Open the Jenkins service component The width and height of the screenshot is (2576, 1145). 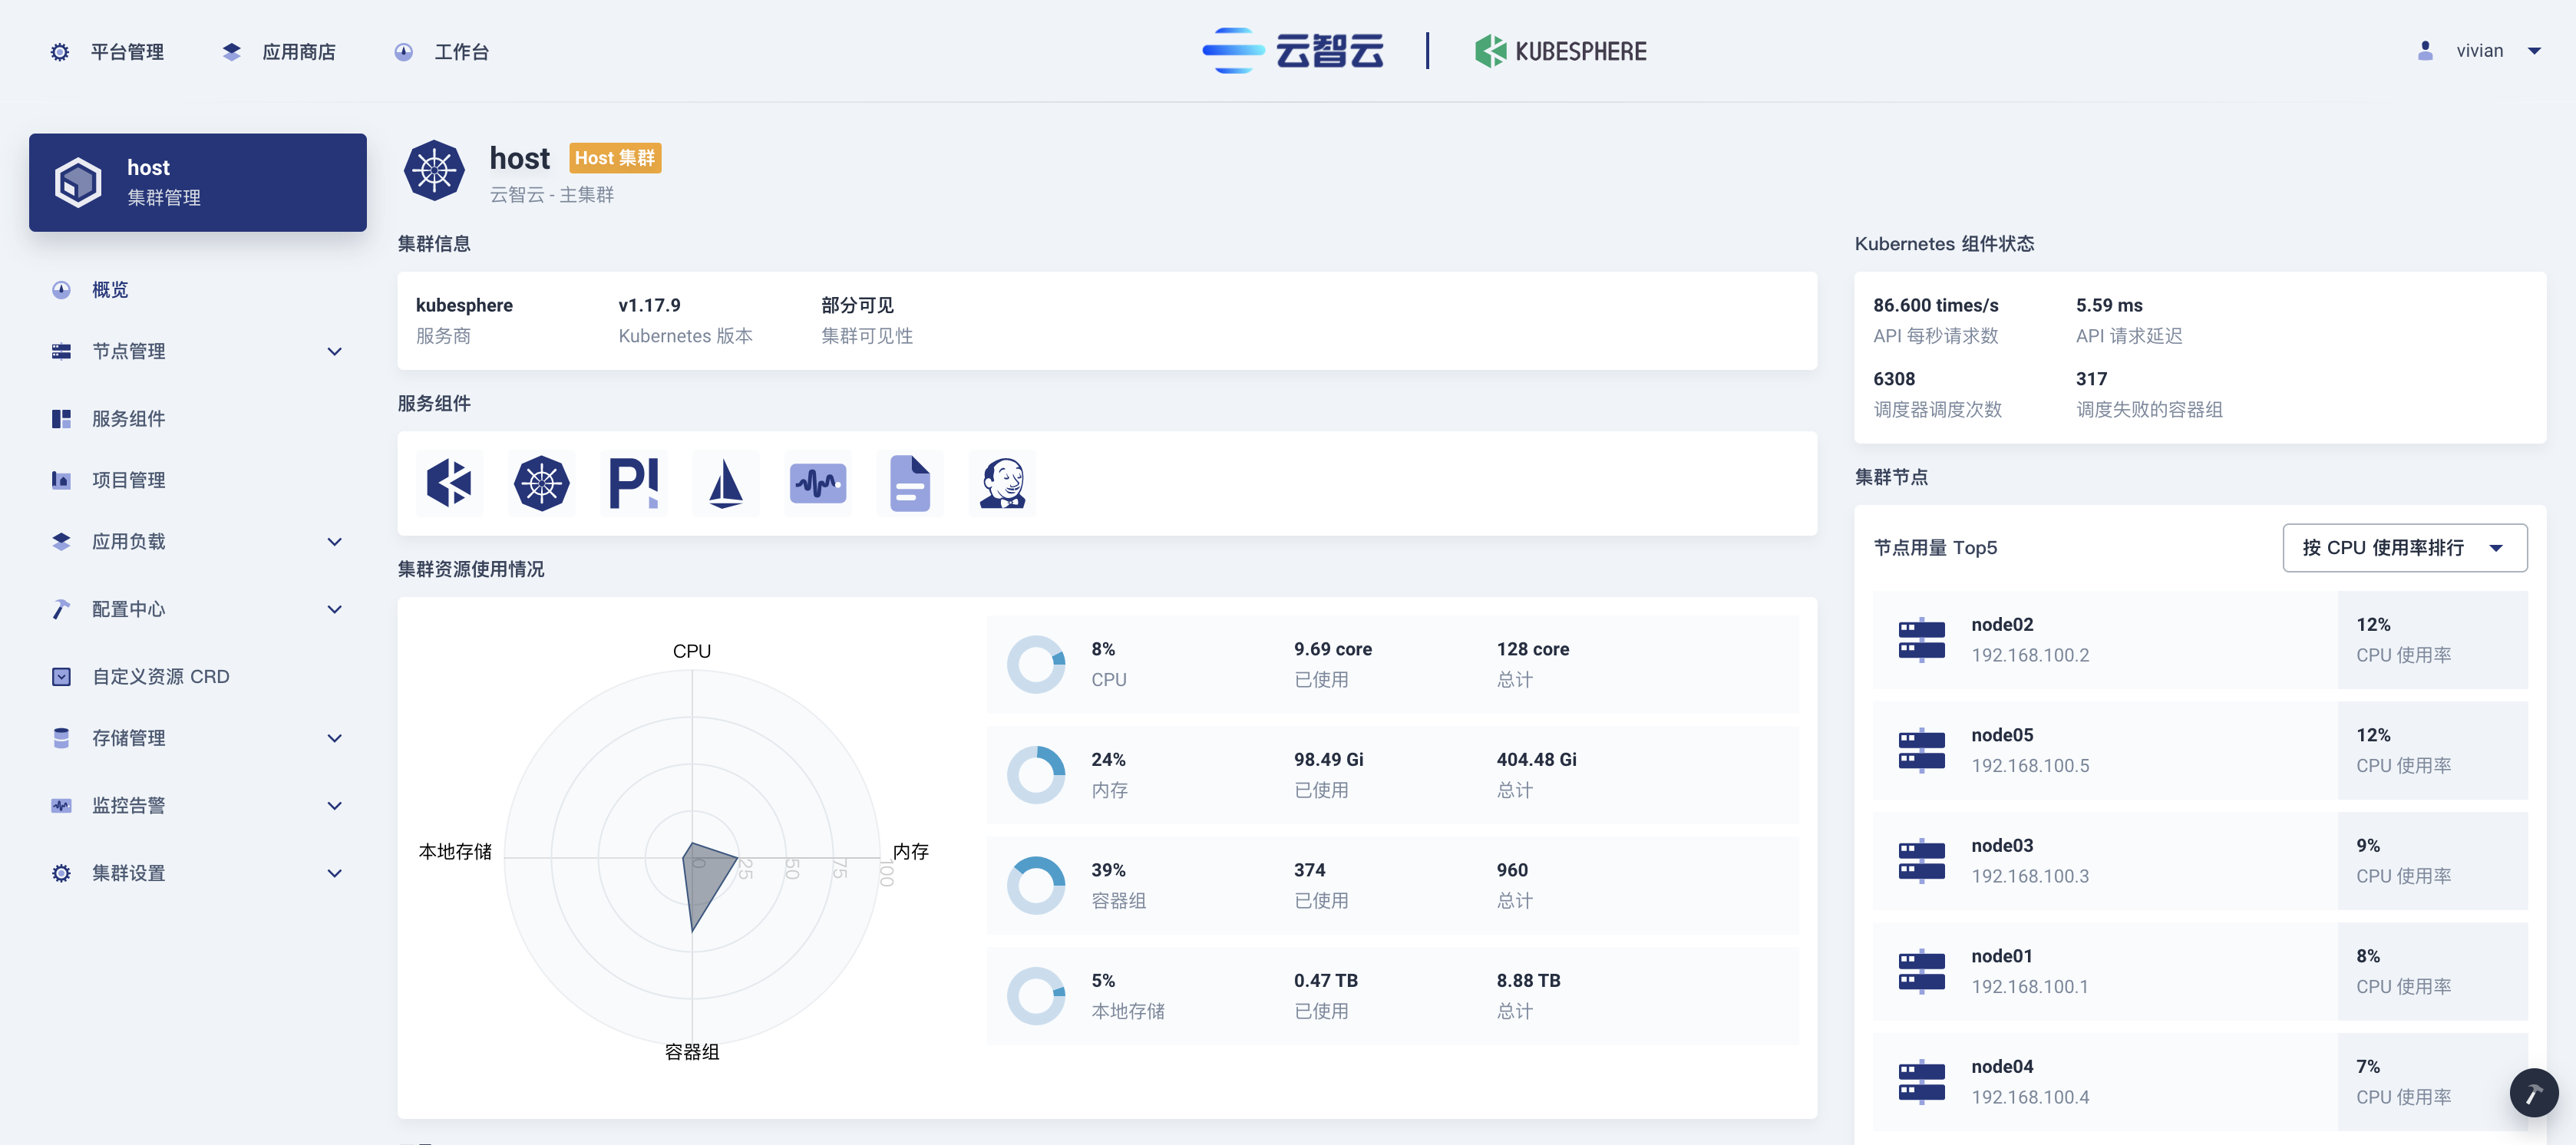click(x=1002, y=483)
